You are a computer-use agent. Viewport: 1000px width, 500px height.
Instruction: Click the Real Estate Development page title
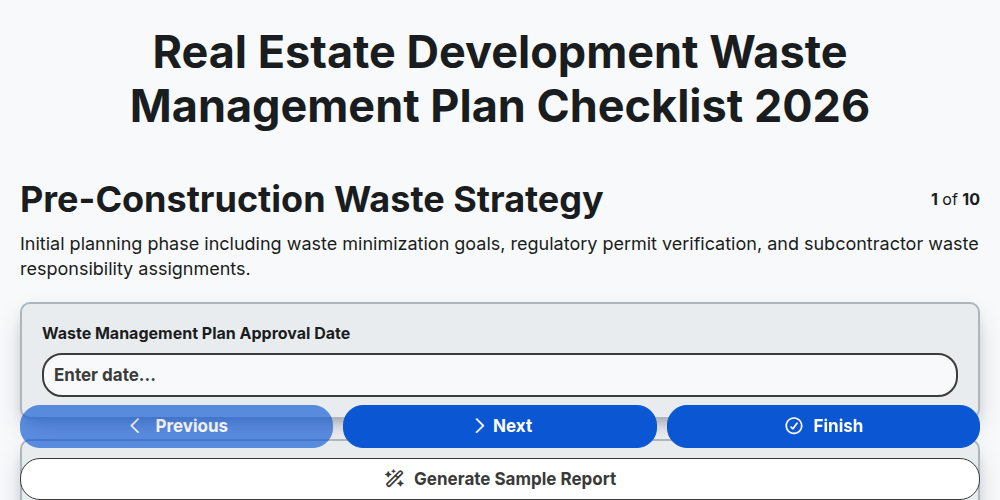point(500,79)
